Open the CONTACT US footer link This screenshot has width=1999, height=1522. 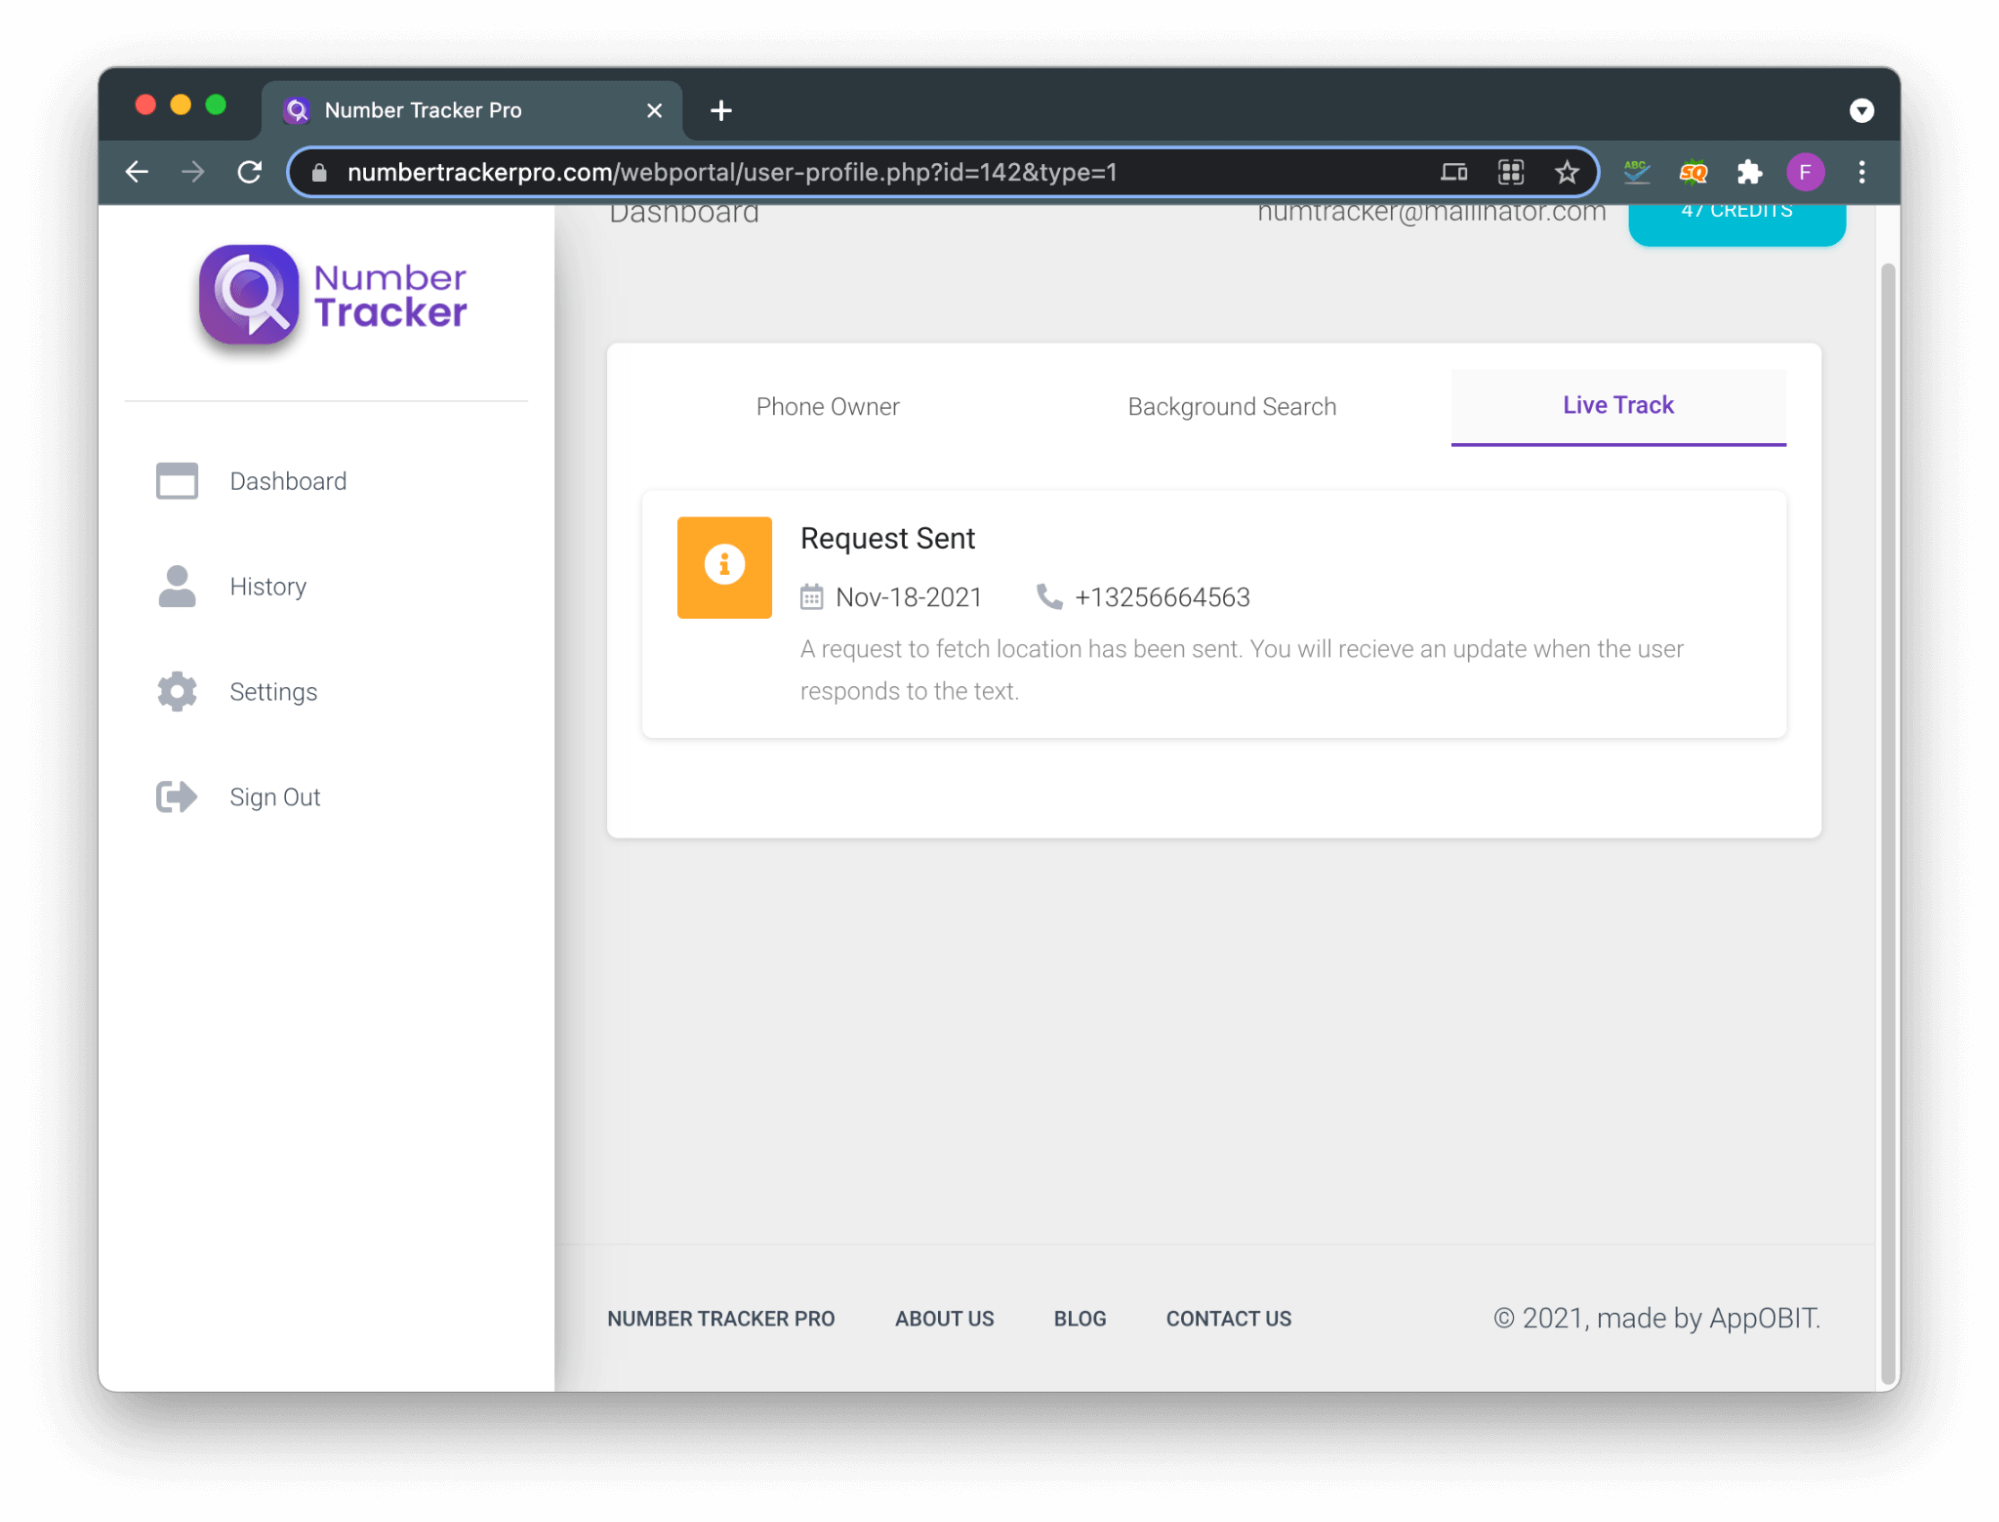1228,1318
